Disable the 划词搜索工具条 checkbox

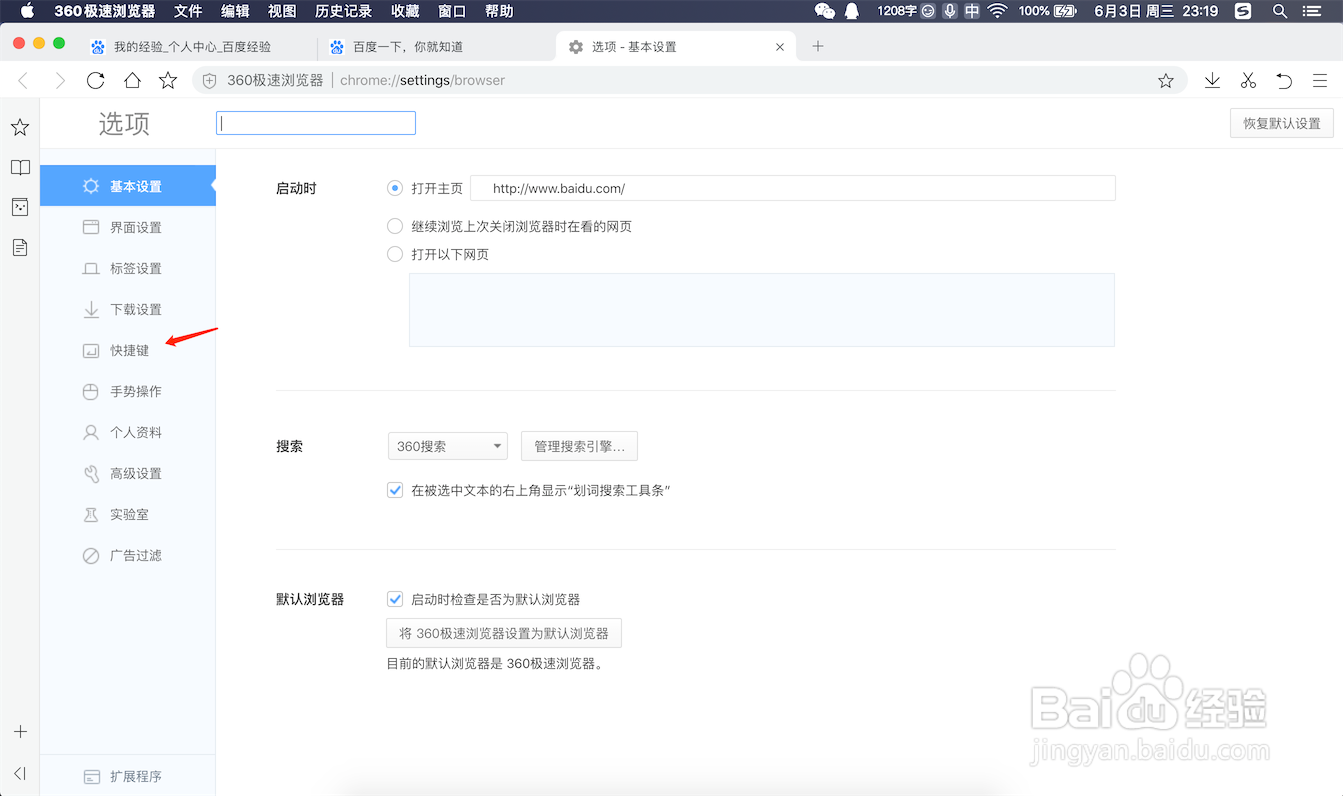tap(395, 490)
